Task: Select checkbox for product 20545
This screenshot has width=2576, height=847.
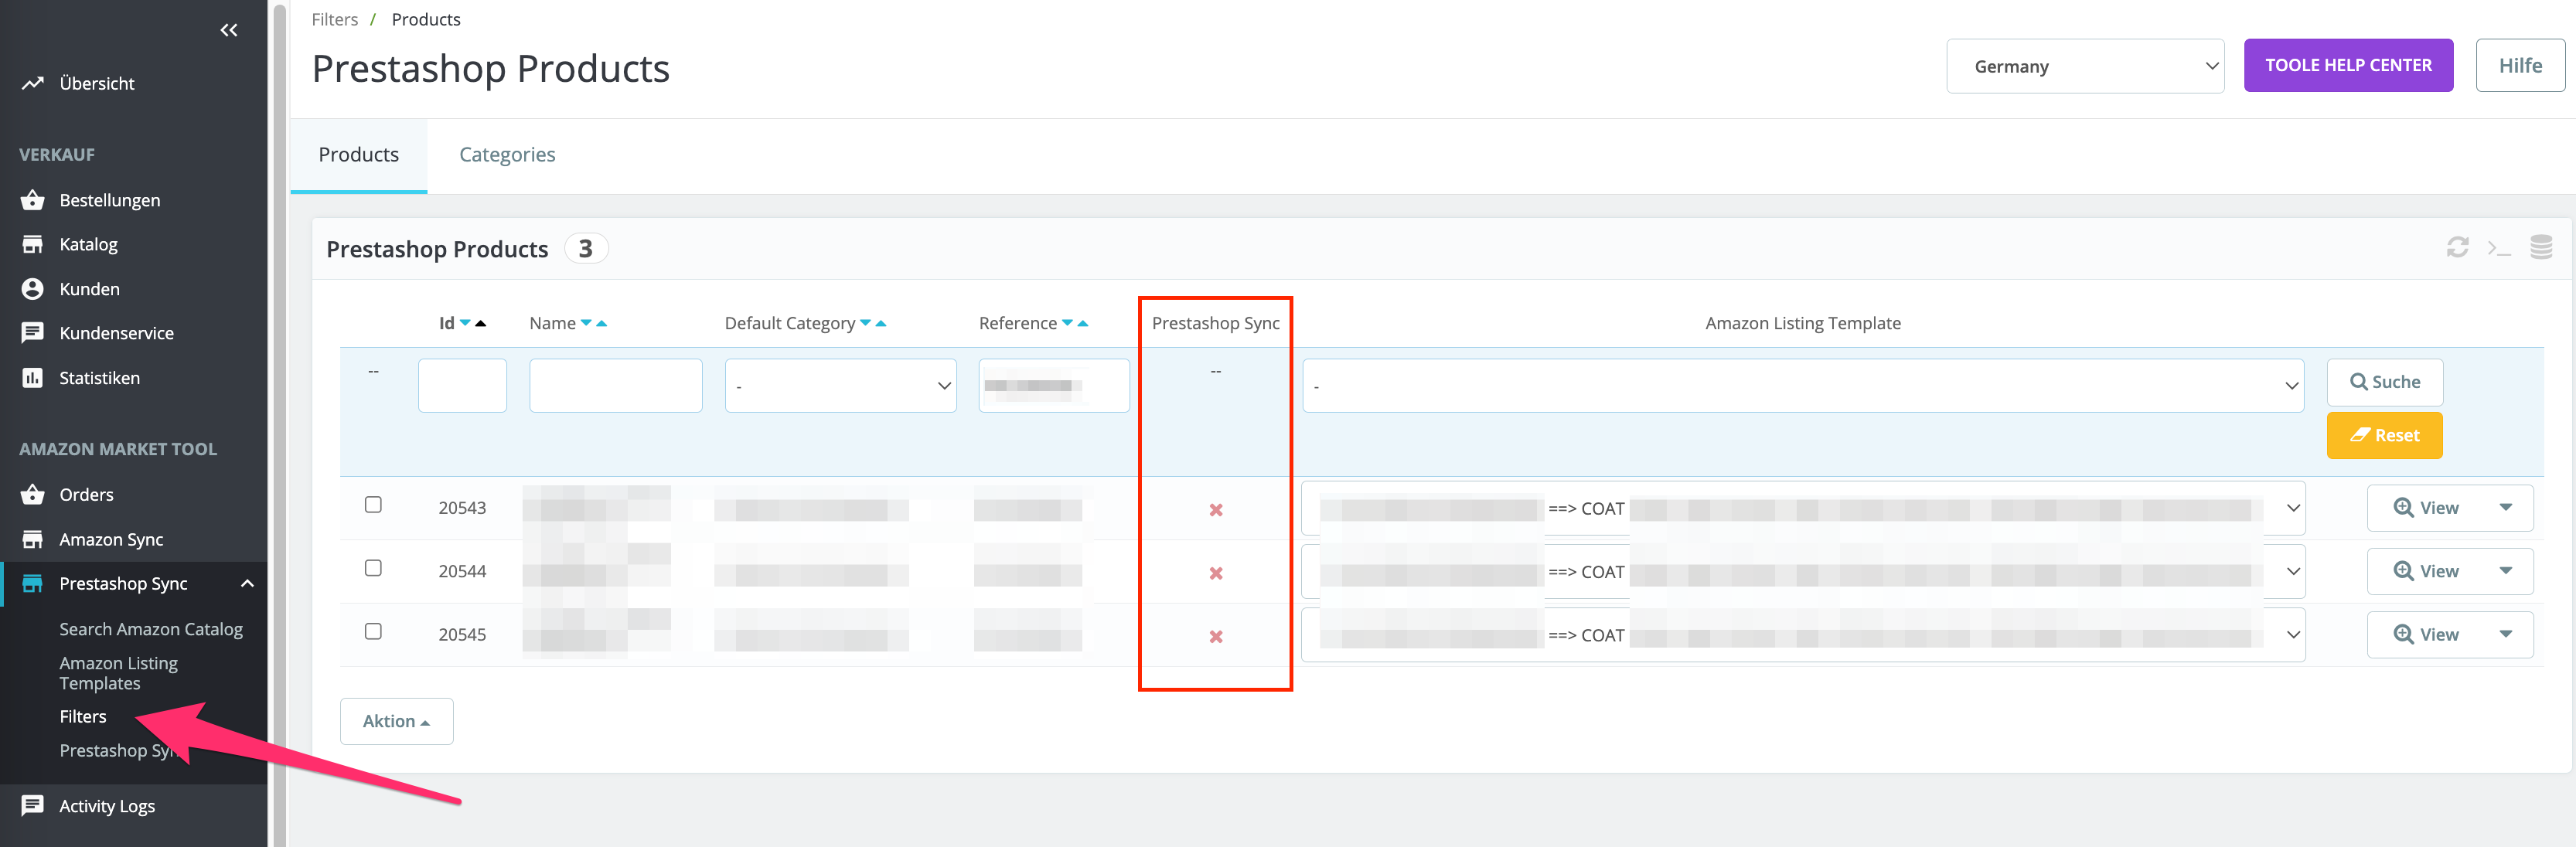Action: click(x=373, y=631)
